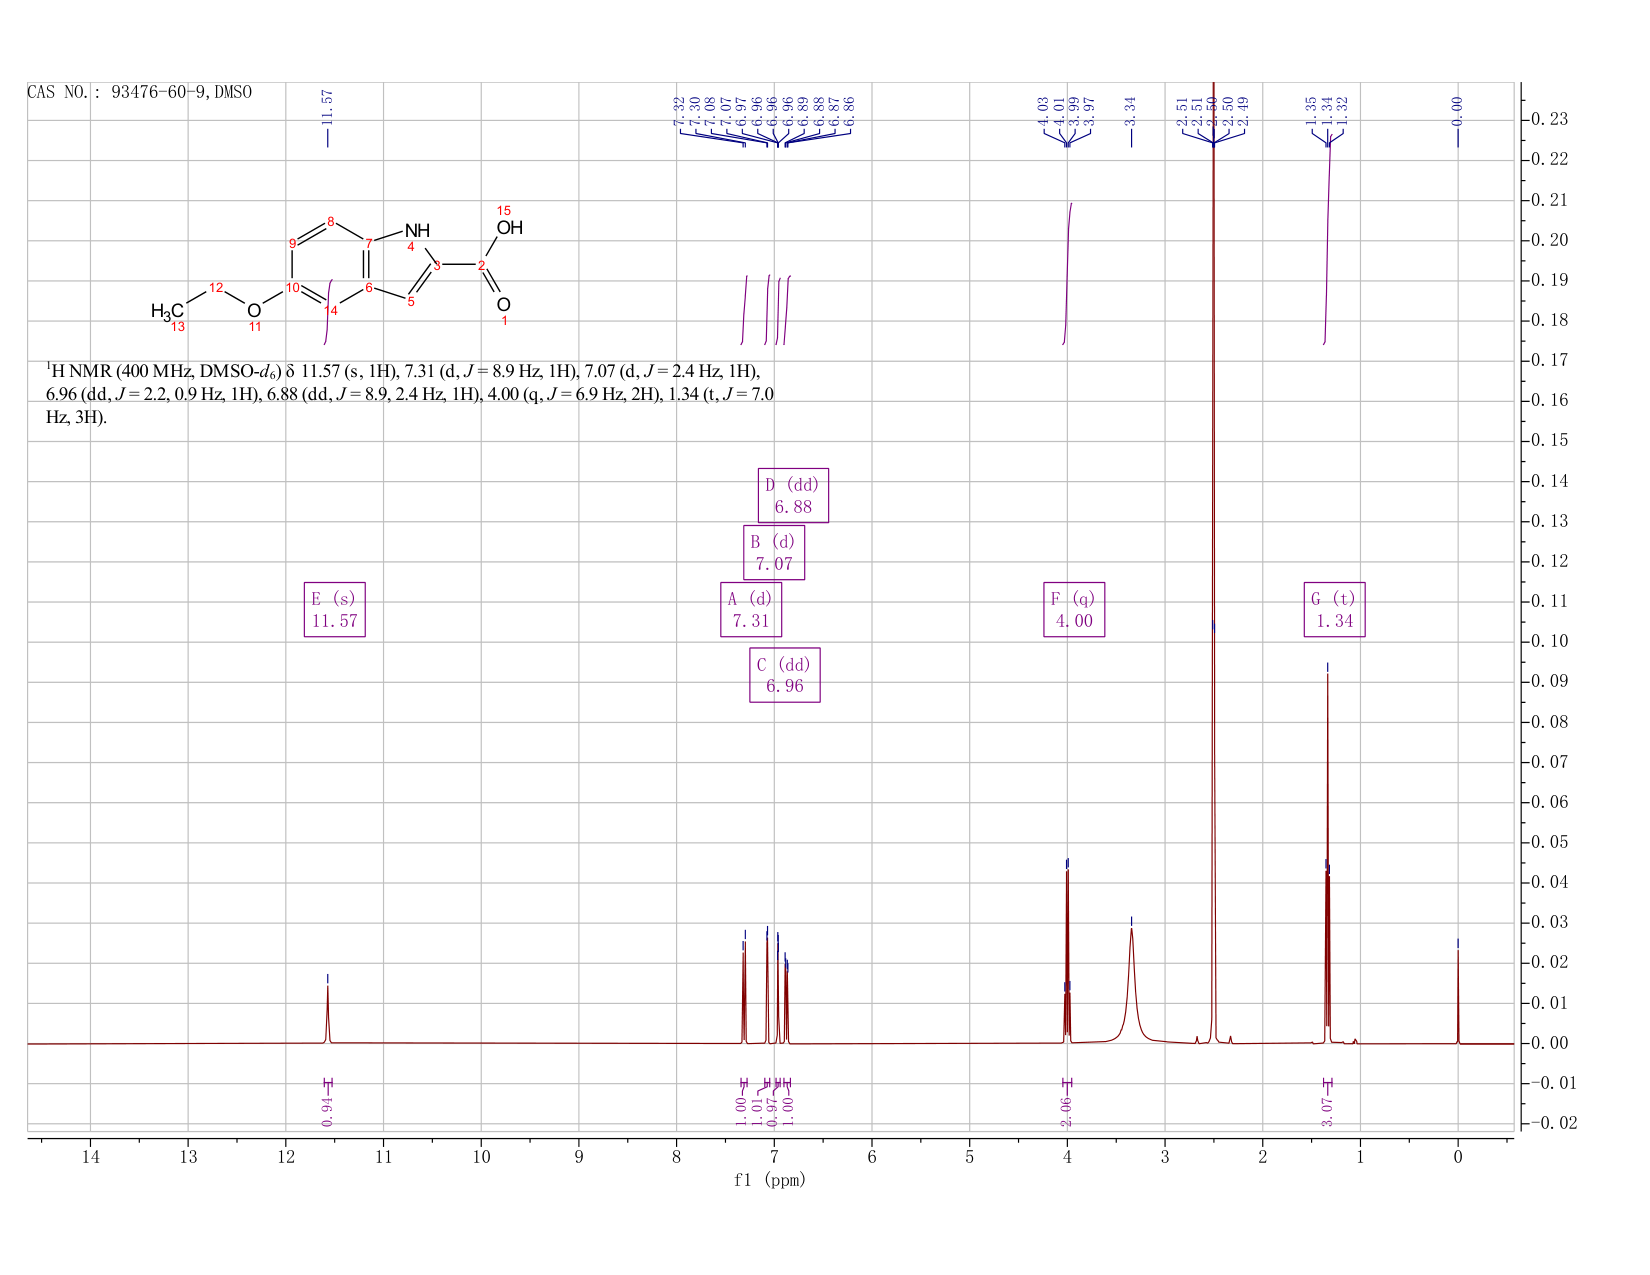Click the integral value 2.06
Viewport: 1650px width, 1275px height.
pos(1066,1110)
